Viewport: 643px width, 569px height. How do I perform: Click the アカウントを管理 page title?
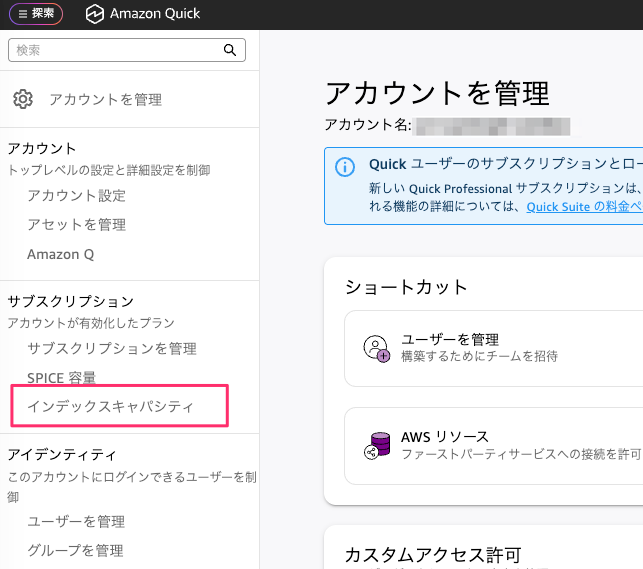coord(437,93)
